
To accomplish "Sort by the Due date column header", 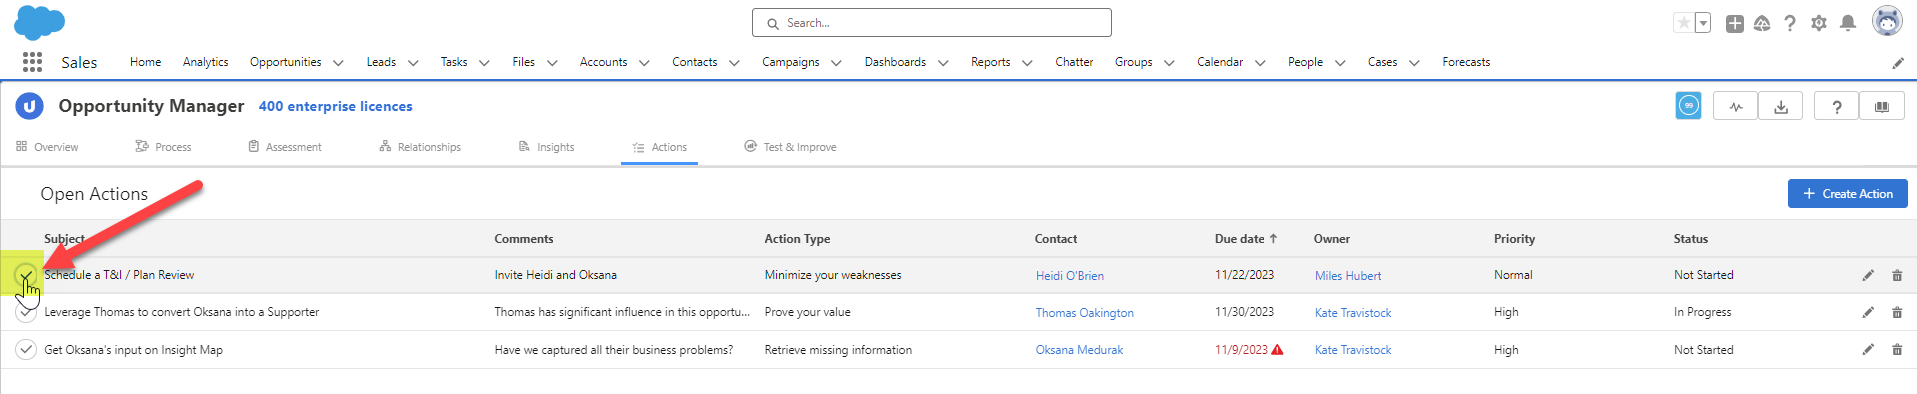I will click(x=1246, y=239).
